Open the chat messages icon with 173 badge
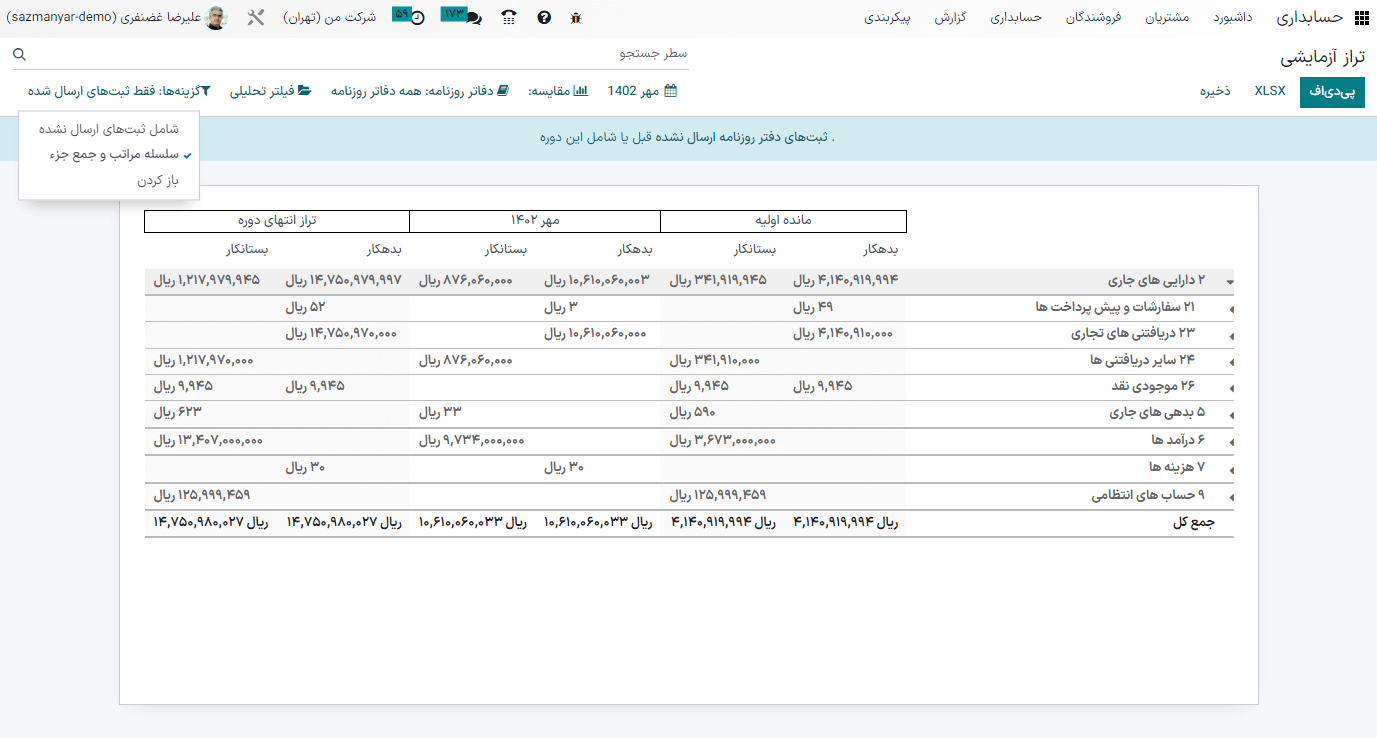 point(473,18)
